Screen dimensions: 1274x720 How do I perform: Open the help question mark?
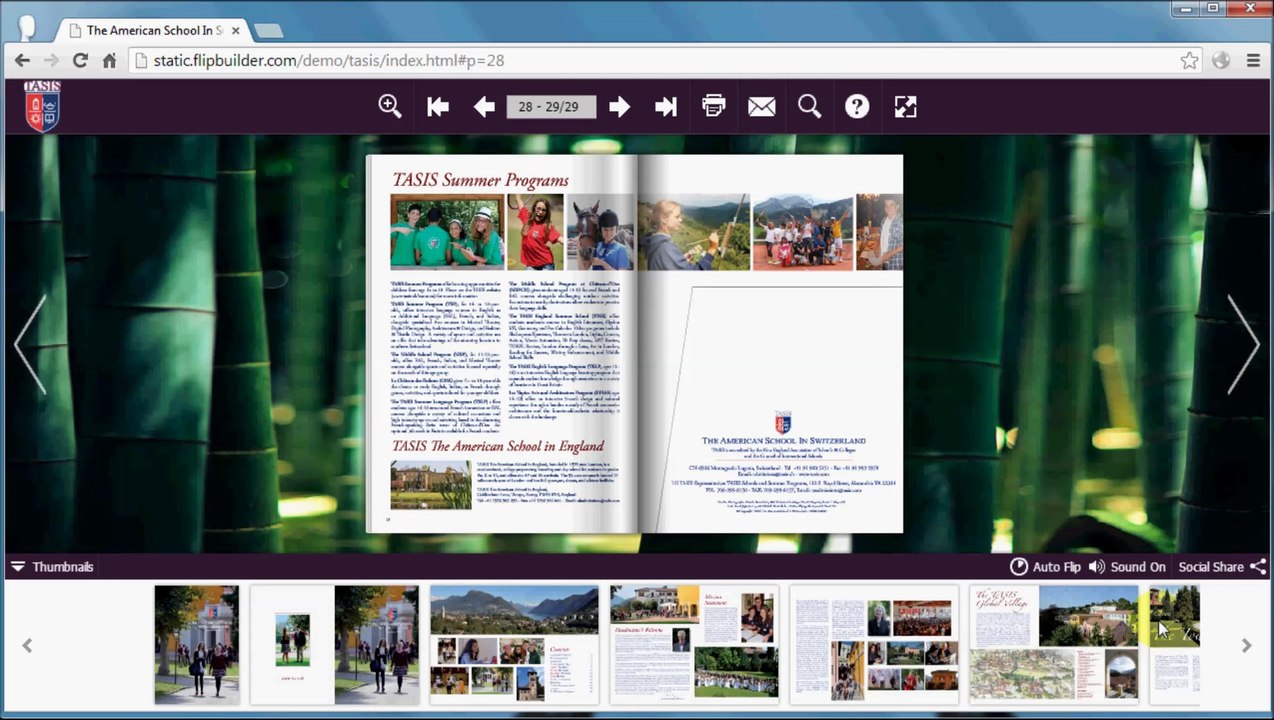coord(857,107)
